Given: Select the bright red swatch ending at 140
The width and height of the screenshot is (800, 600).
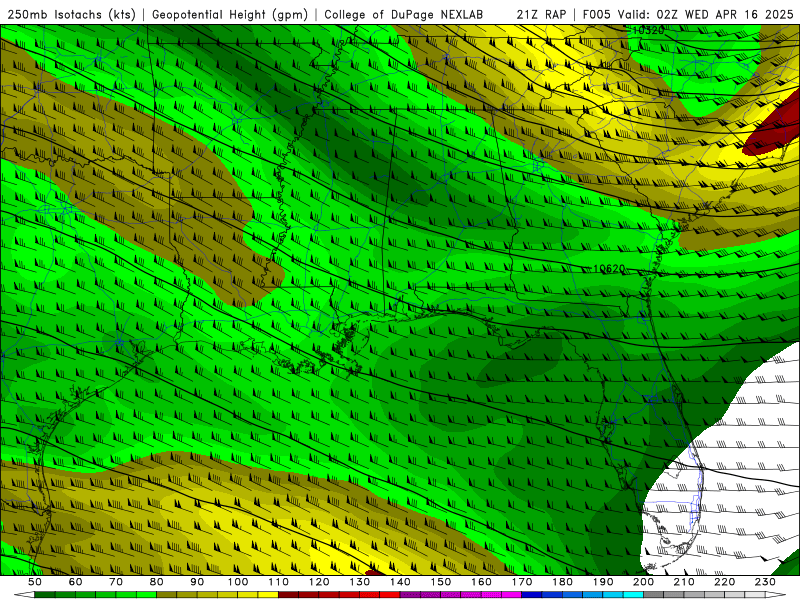Looking at the screenshot, I should 390,595.
